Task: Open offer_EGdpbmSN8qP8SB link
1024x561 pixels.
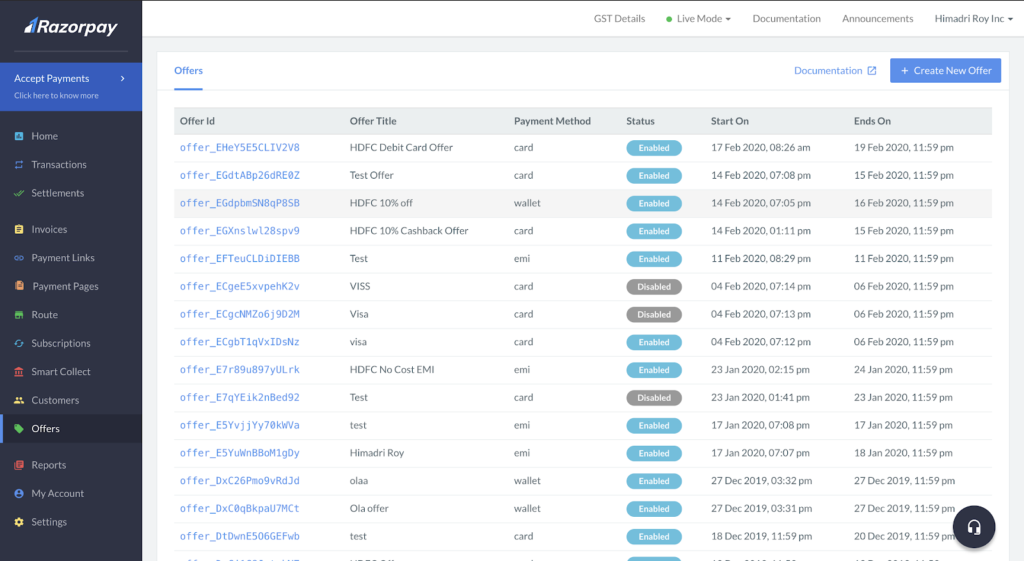Action: [240, 203]
